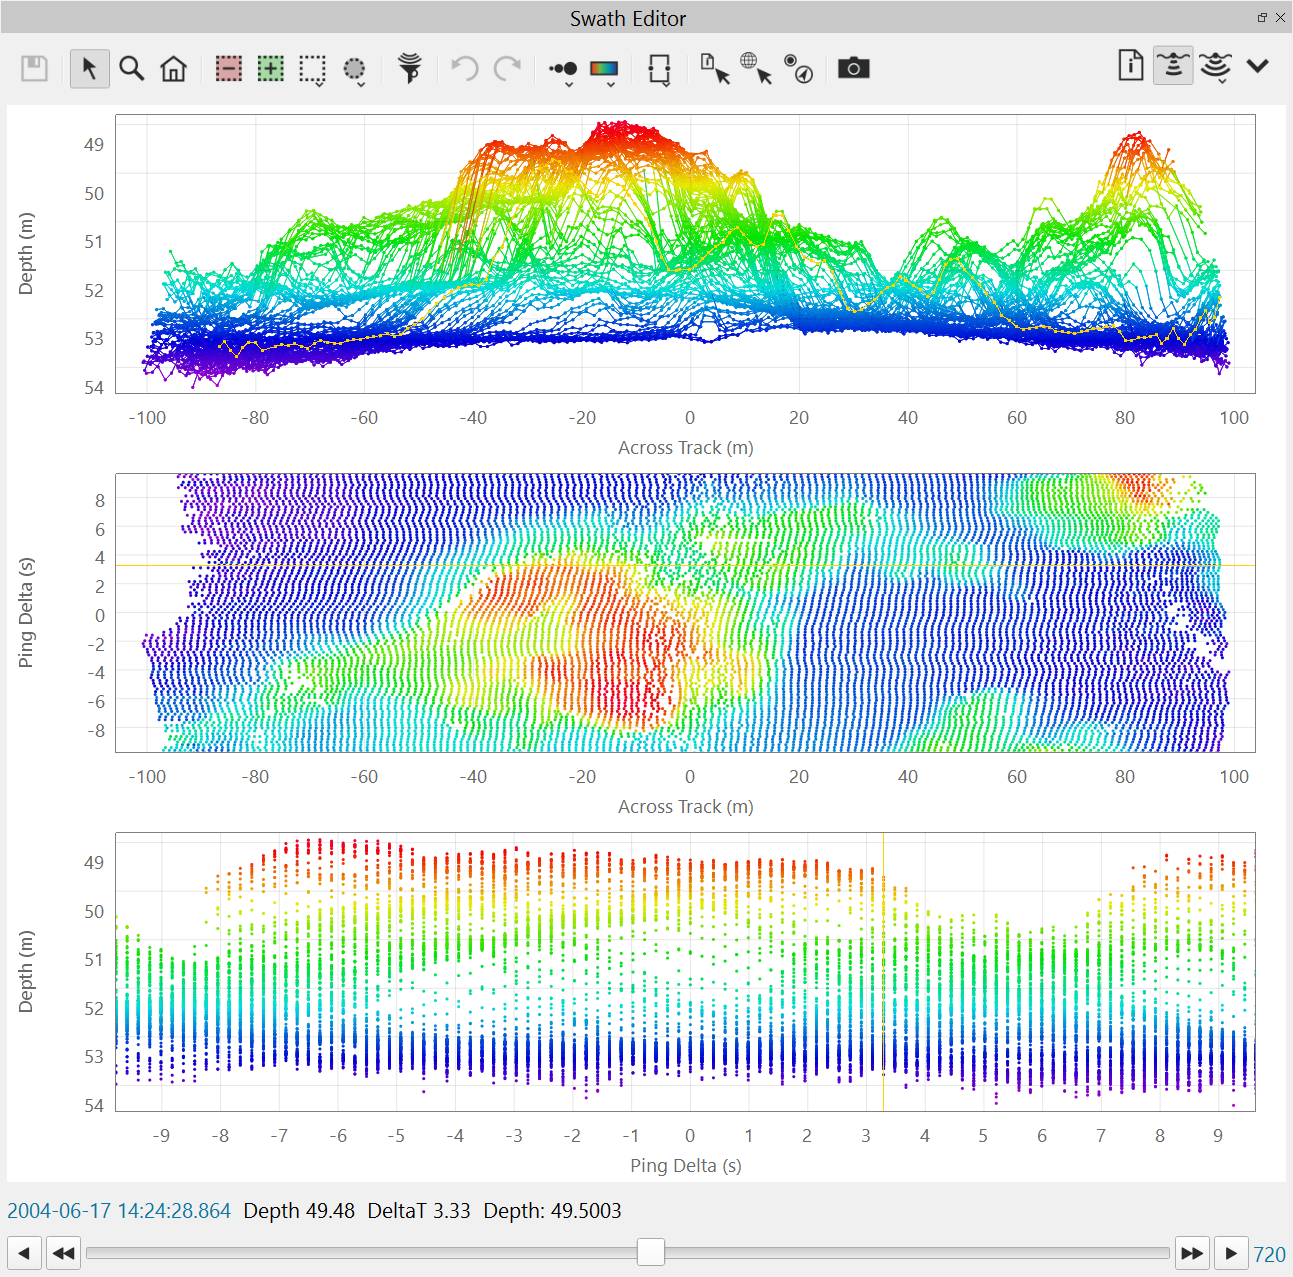The height and width of the screenshot is (1277, 1293).
Task: Jump forward with the fast-forward button
Action: coord(1192,1253)
